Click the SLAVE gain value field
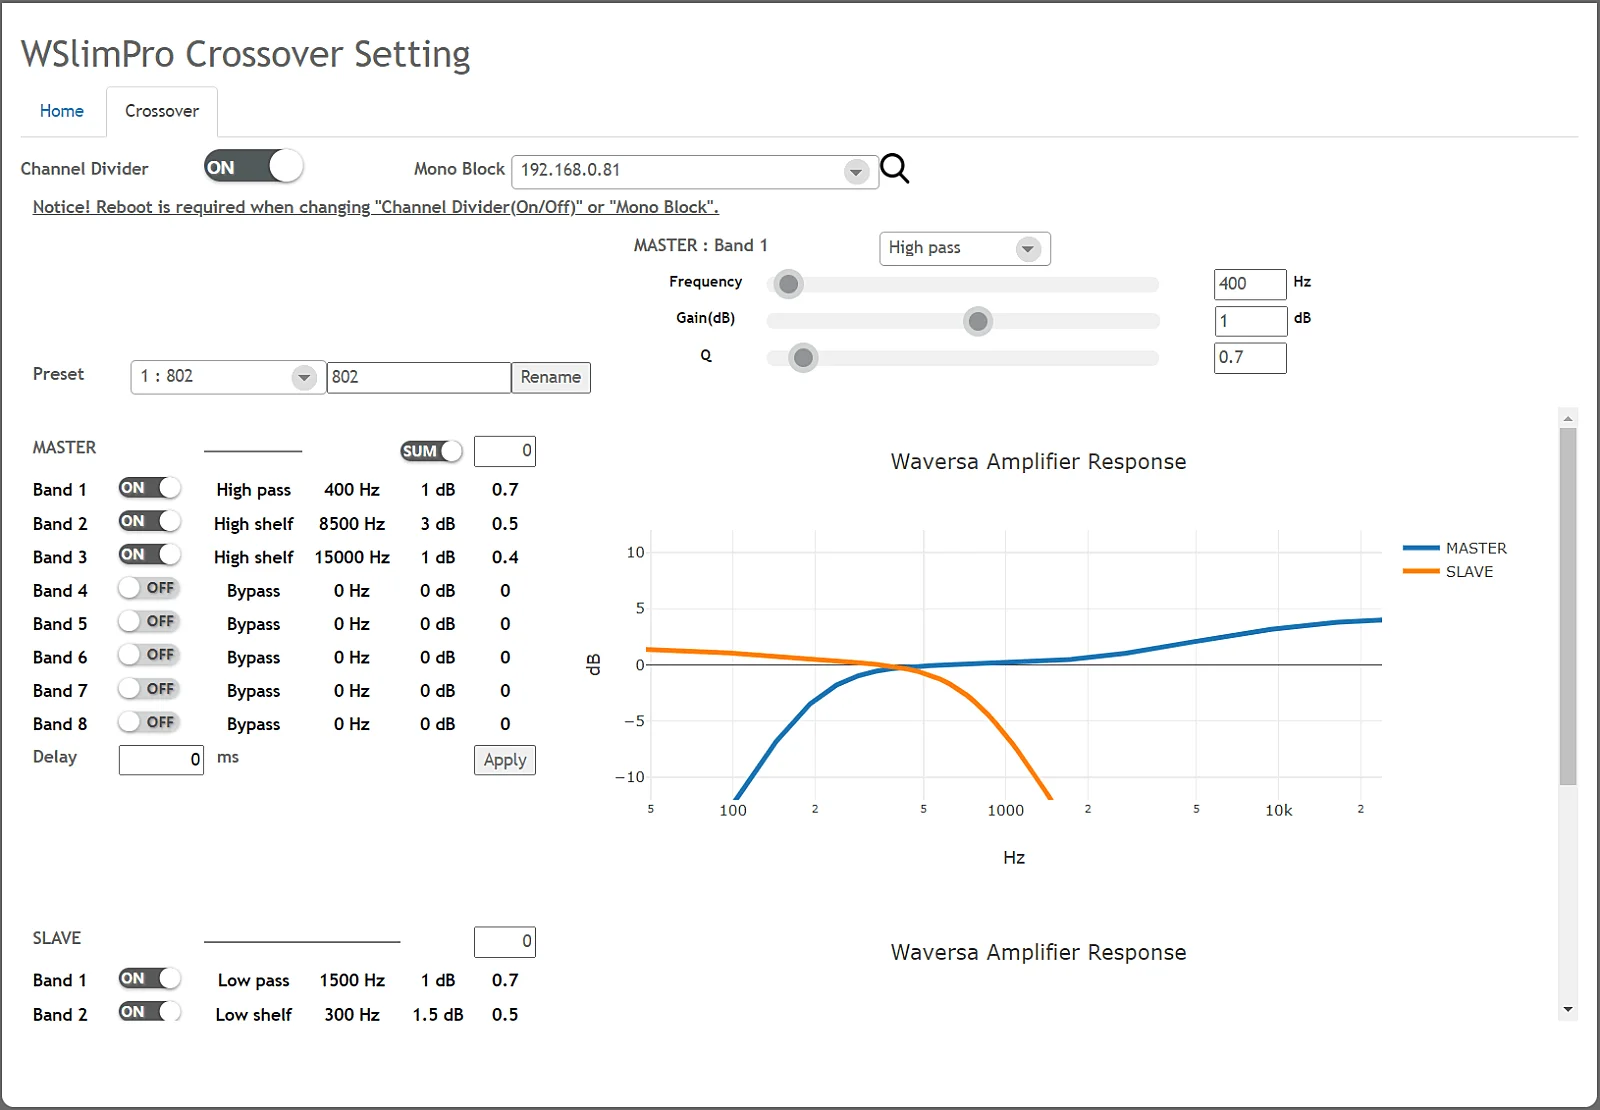 pyautogui.click(x=505, y=941)
